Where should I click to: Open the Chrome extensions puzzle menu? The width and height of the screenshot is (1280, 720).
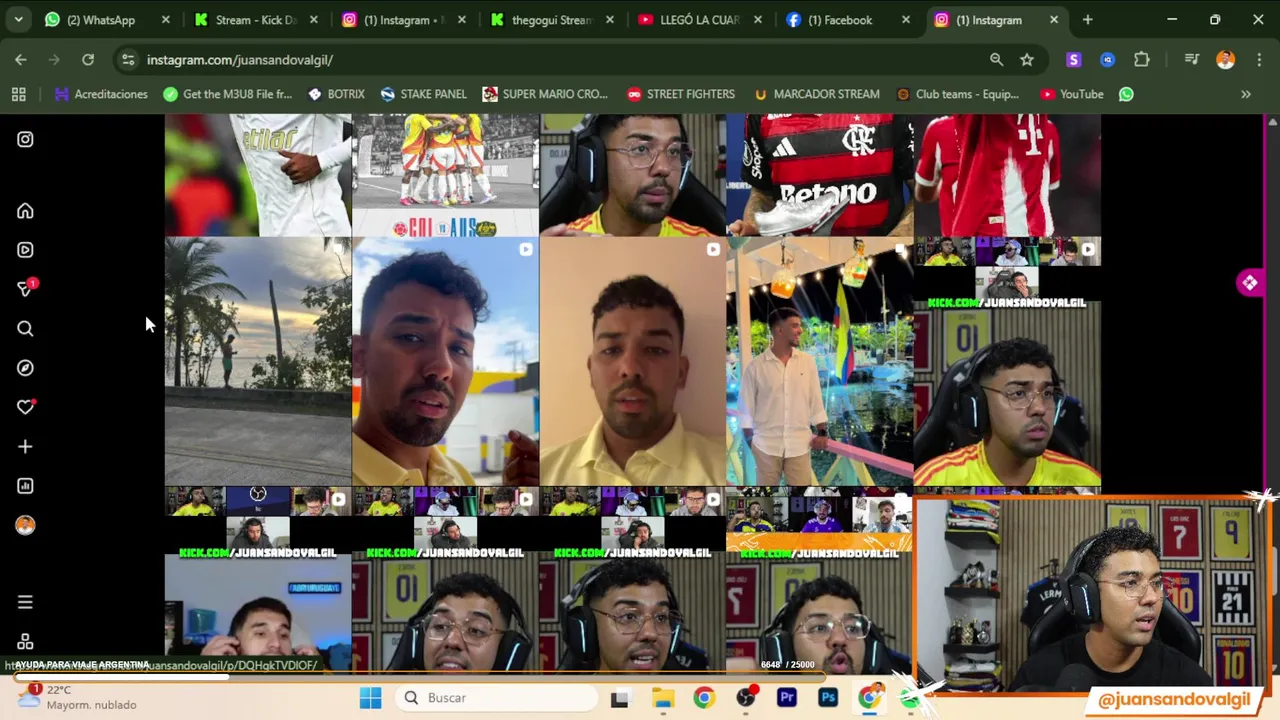coord(1142,60)
